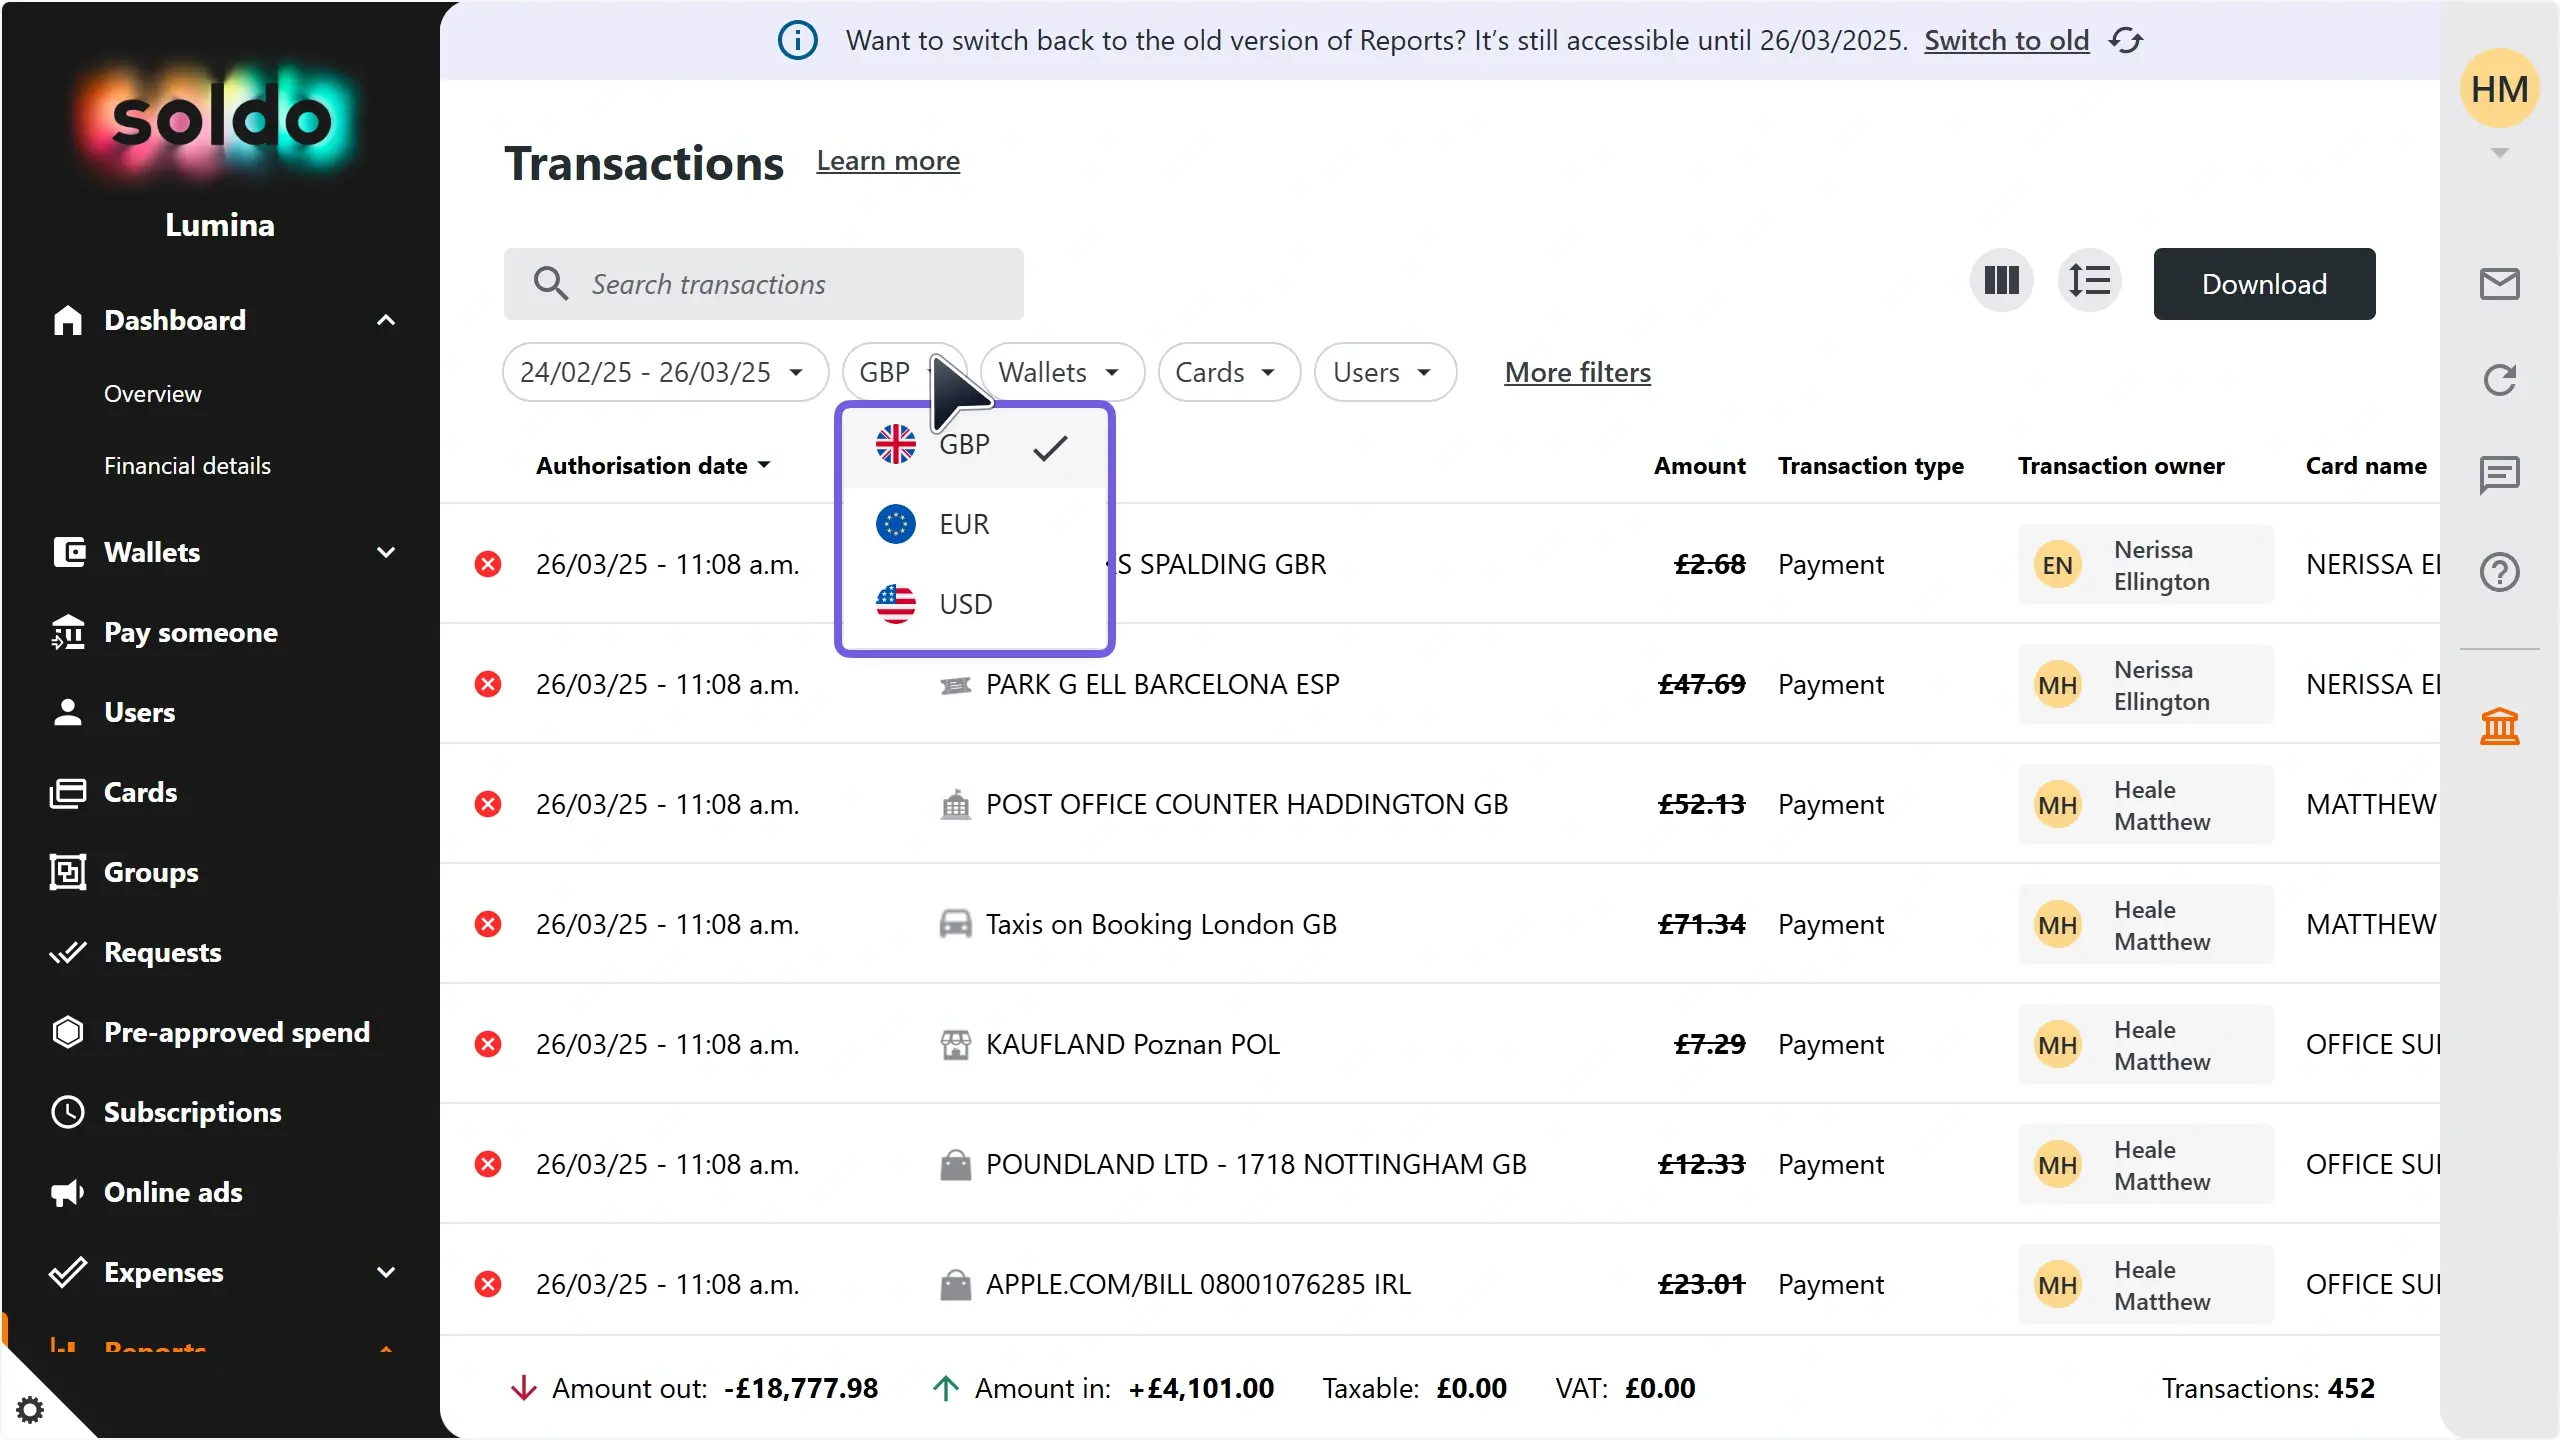Image resolution: width=2560 pixels, height=1440 pixels.
Task: Open help via the question mark icon
Action: 2499,571
